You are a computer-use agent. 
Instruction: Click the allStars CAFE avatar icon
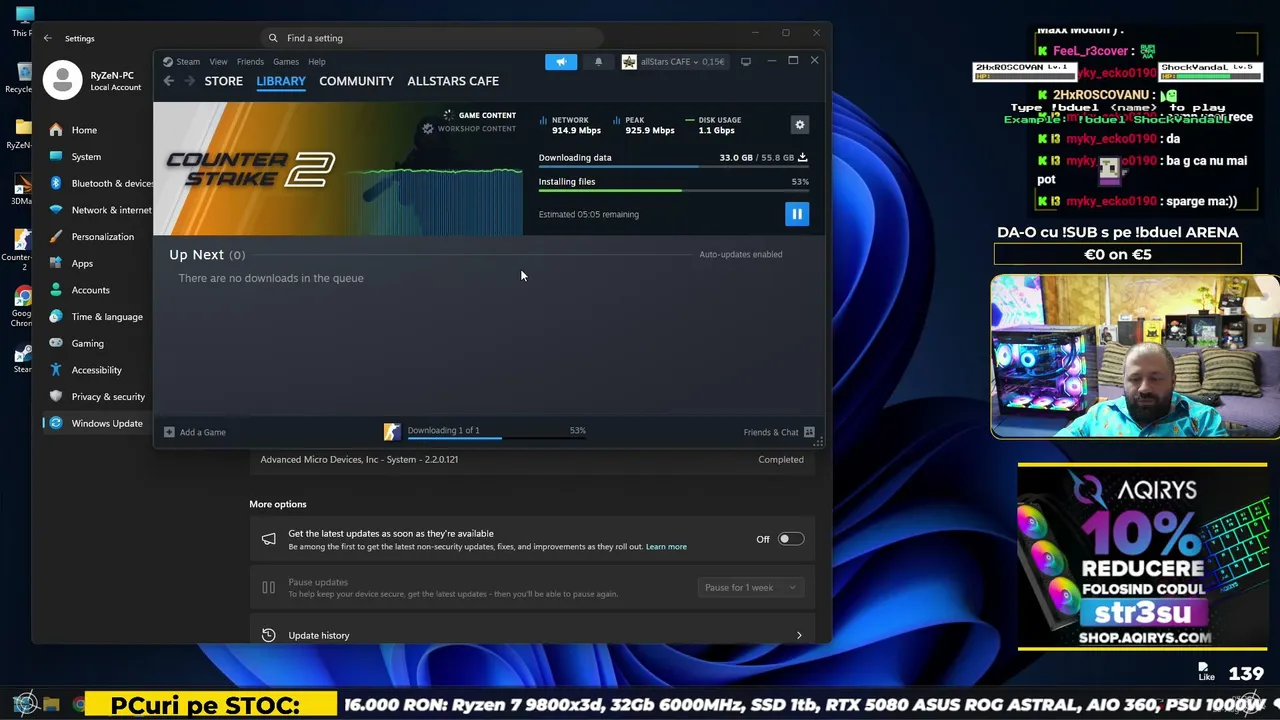click(x=629, y=62)
